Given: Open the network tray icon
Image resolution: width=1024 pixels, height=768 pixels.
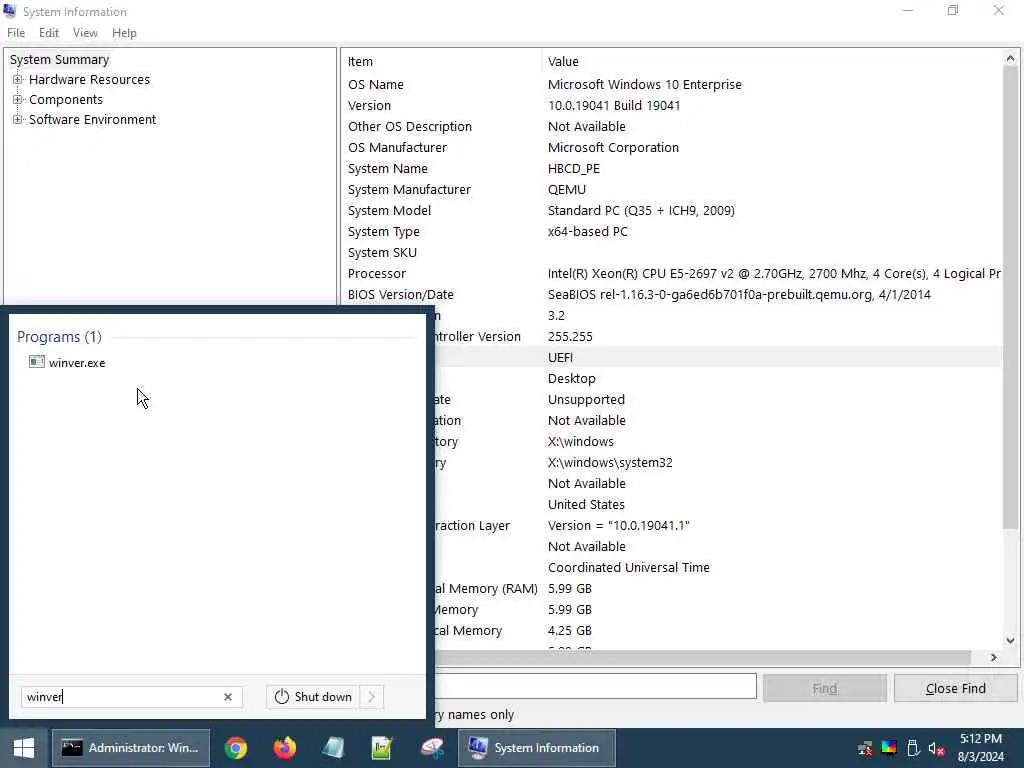Looking at the screenshot, I should point(865,748).
